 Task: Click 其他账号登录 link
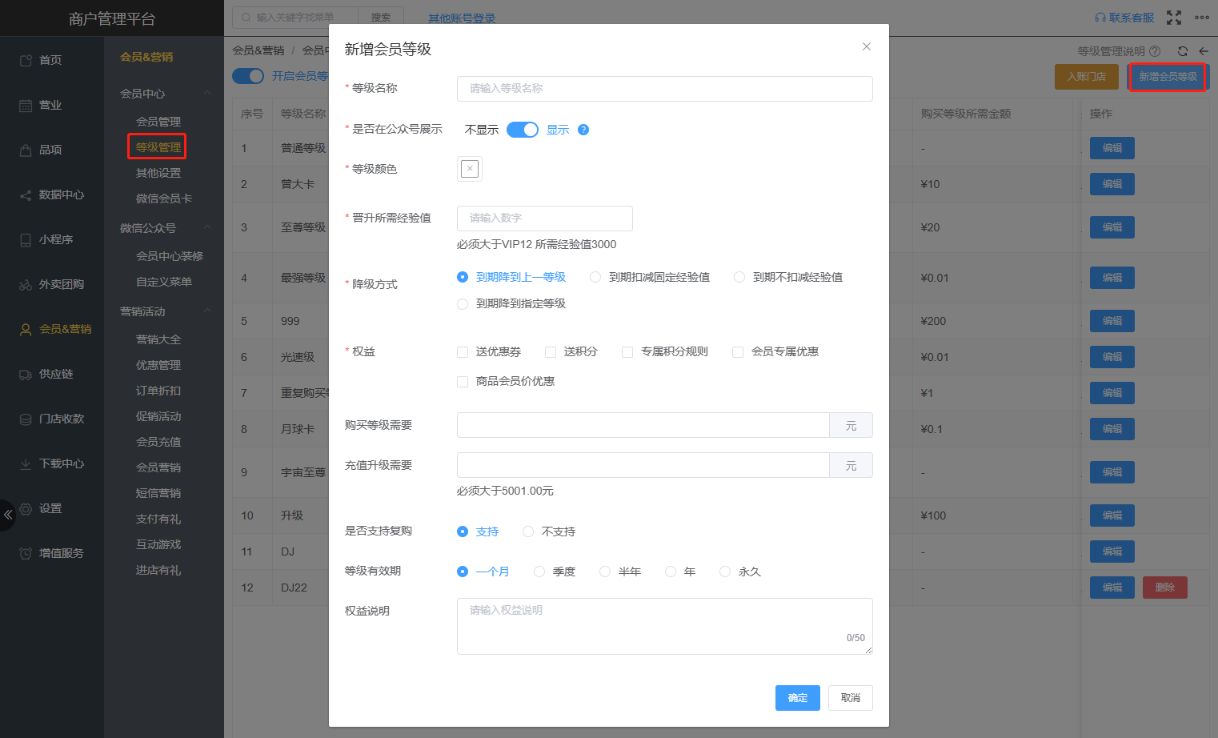(461, 18)
